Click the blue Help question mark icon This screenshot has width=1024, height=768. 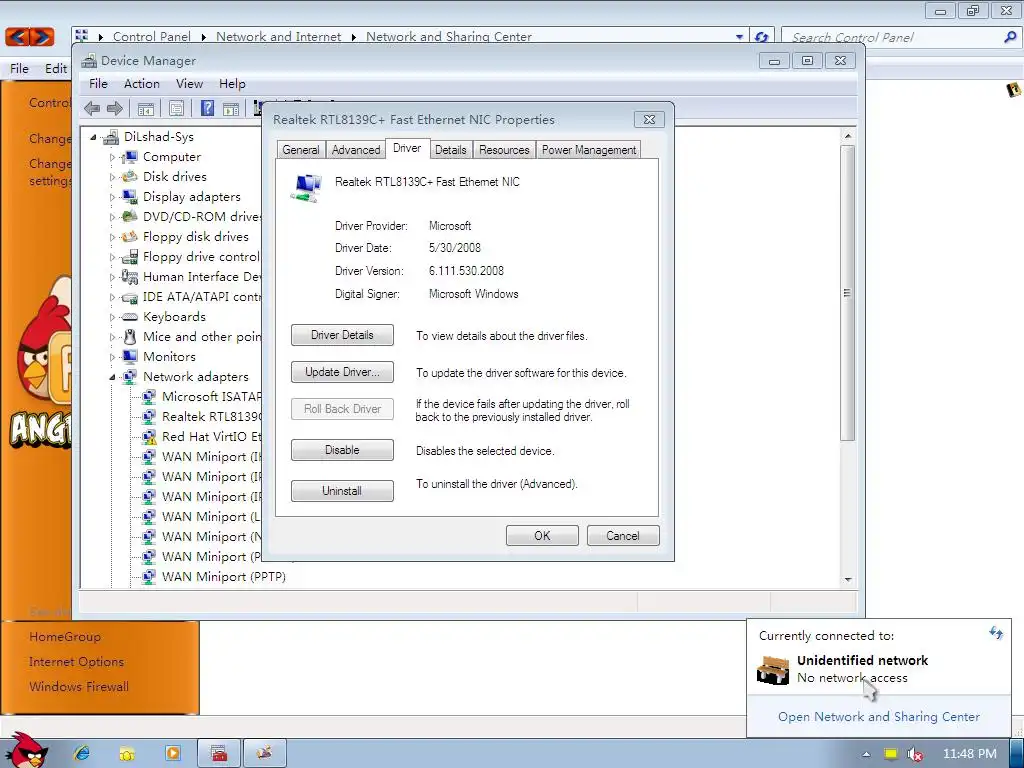click(207, 108)
